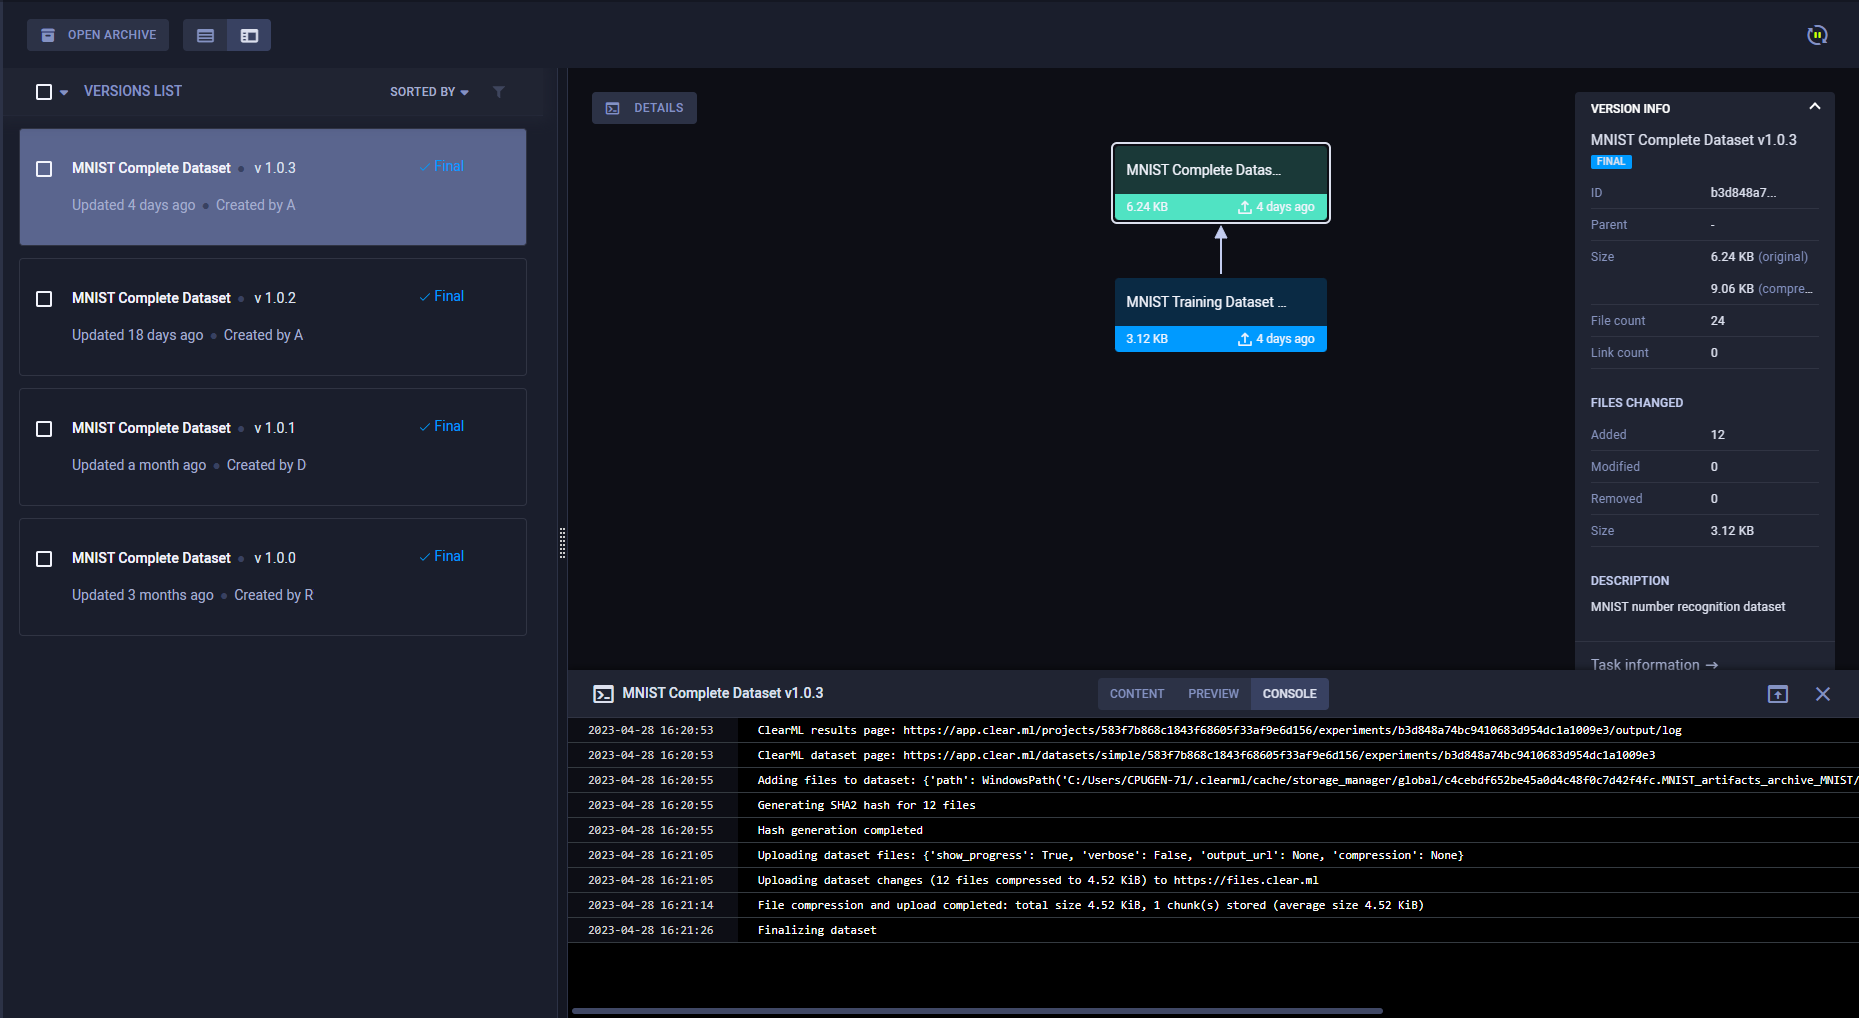Image resolution: width=1859 pixels, height=1018 pixels.
Task: Select the checkbox for version v1.0.2
Action: 44,299
